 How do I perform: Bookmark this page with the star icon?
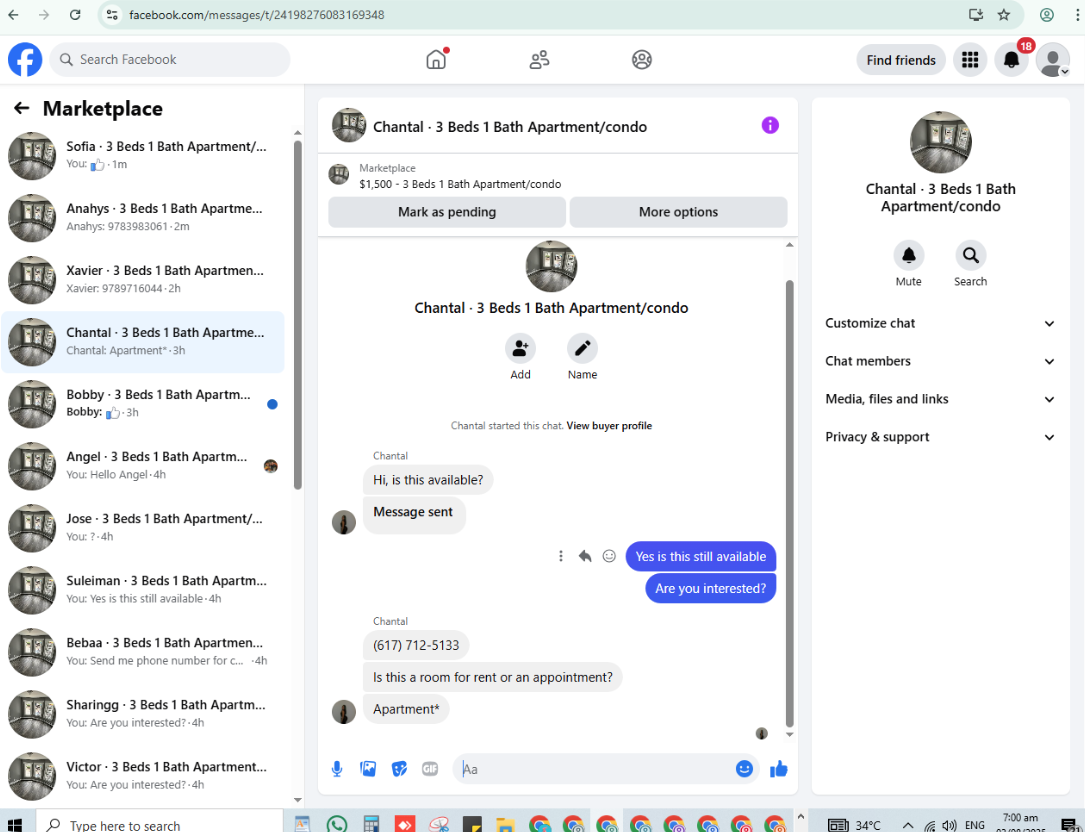[1003, 15]
